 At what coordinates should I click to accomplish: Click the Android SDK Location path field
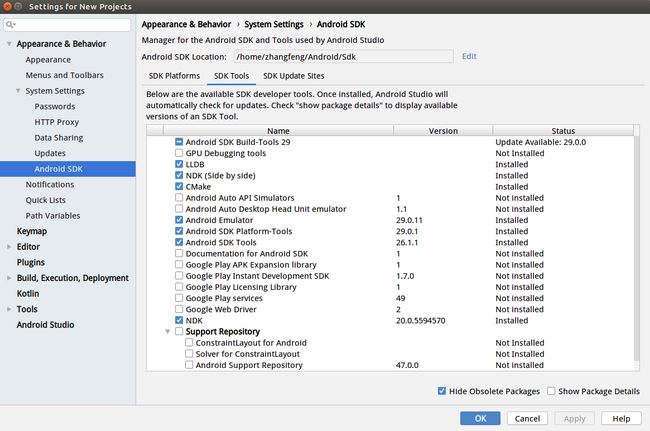click(343, 57)
